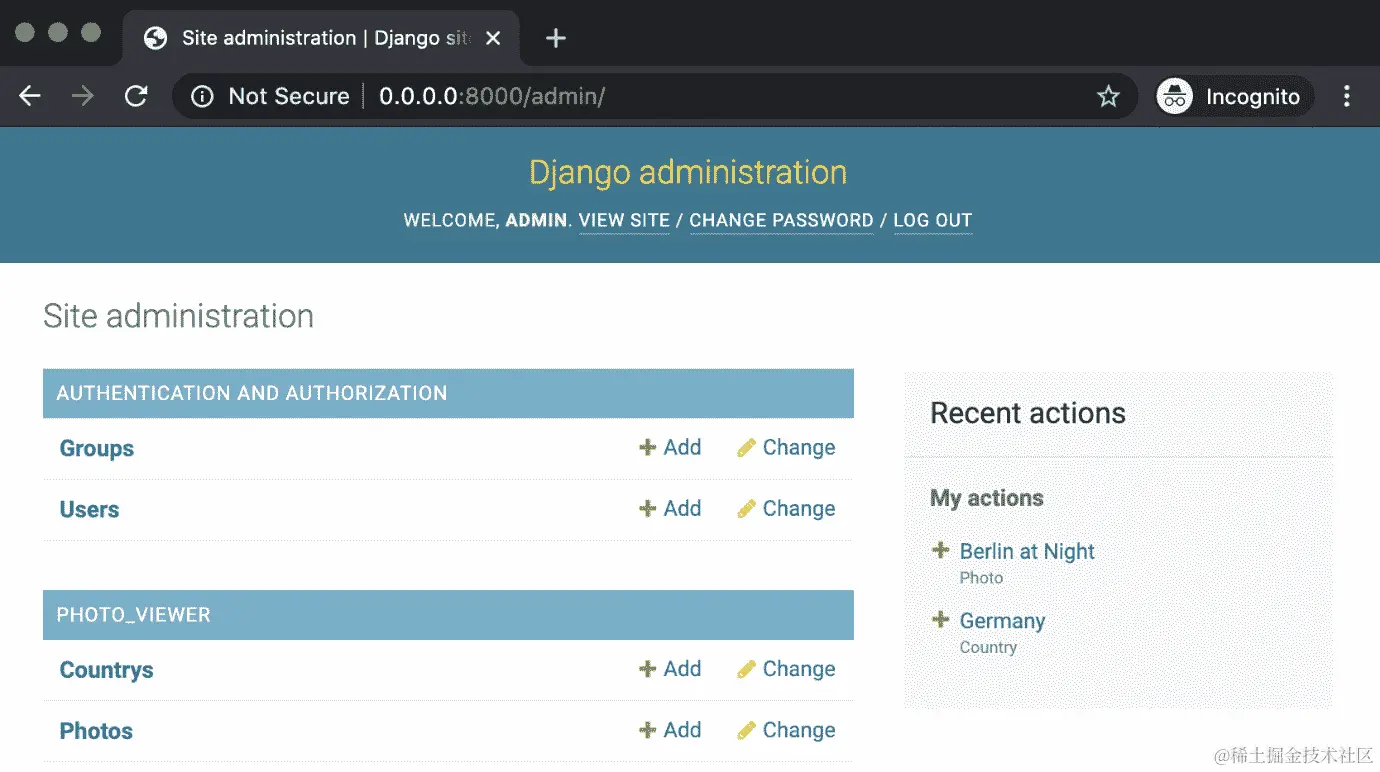Open the Authentication and Authorization section header
This screenshot has width=1380, height=772.
(x=252, y=393)
